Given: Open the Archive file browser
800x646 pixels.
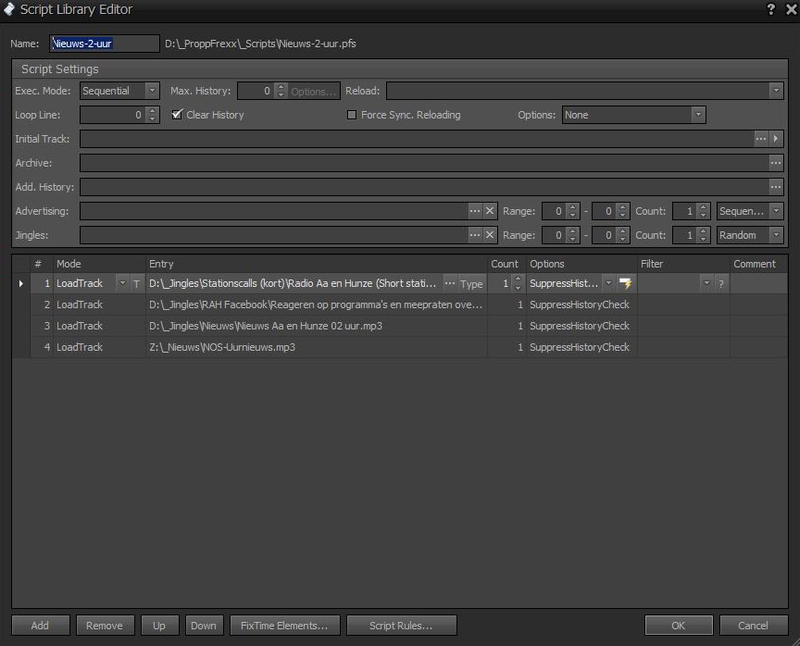Looking at the screenshot, I should (775, 164).
